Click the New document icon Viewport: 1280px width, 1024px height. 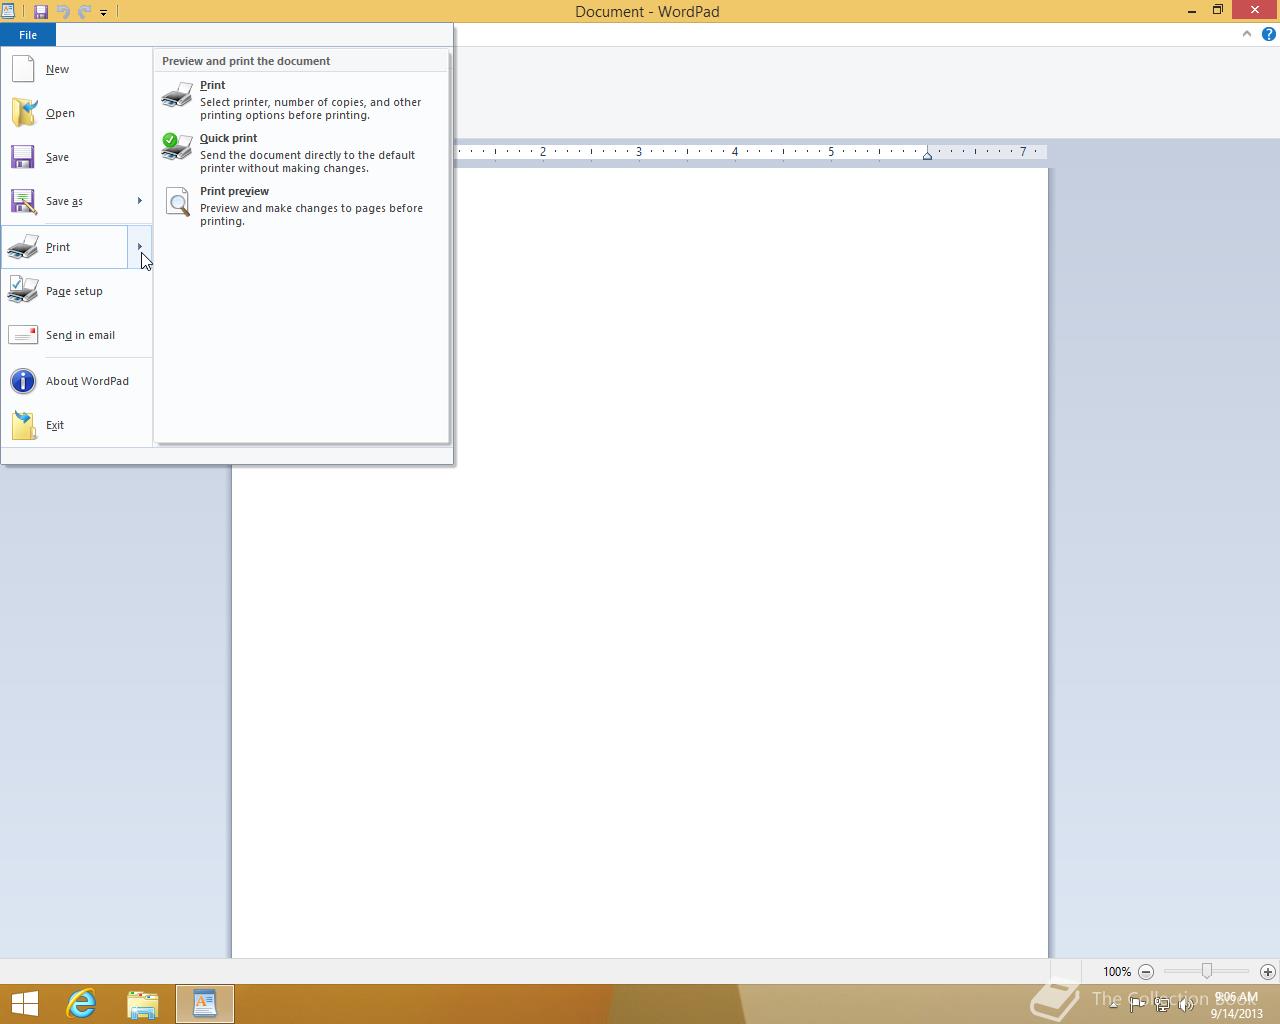pyautogui.click(x=23, y=69)
